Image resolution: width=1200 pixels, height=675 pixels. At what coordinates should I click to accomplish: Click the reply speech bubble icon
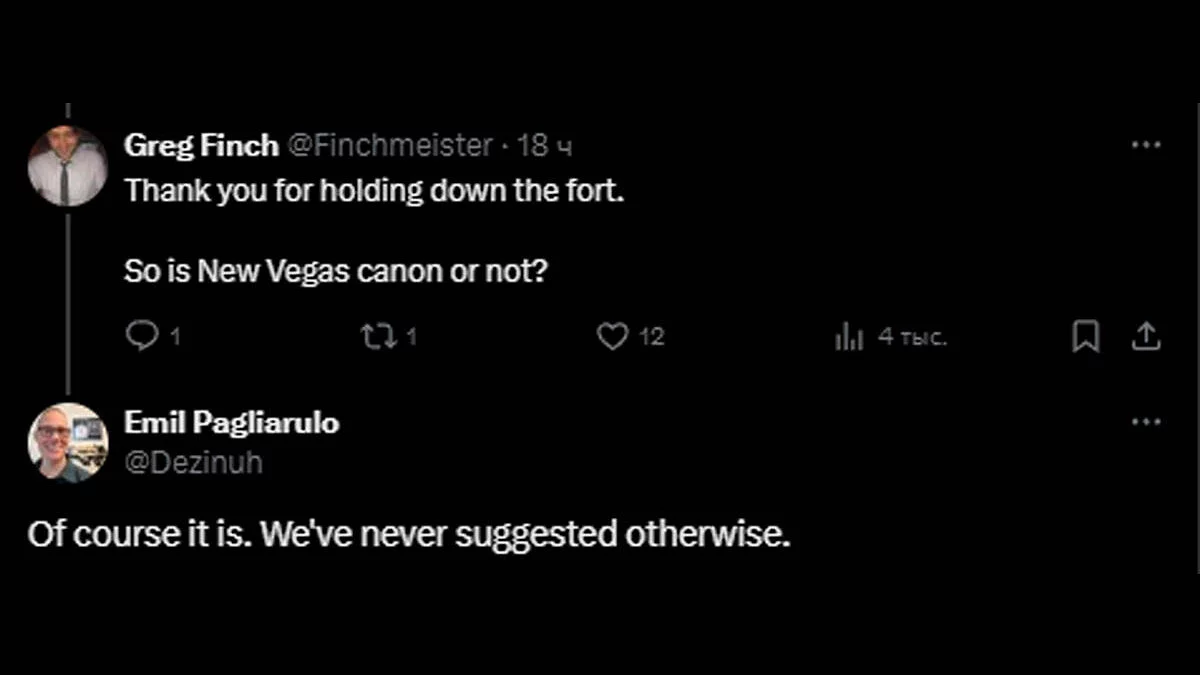click(x=140, y=337)
